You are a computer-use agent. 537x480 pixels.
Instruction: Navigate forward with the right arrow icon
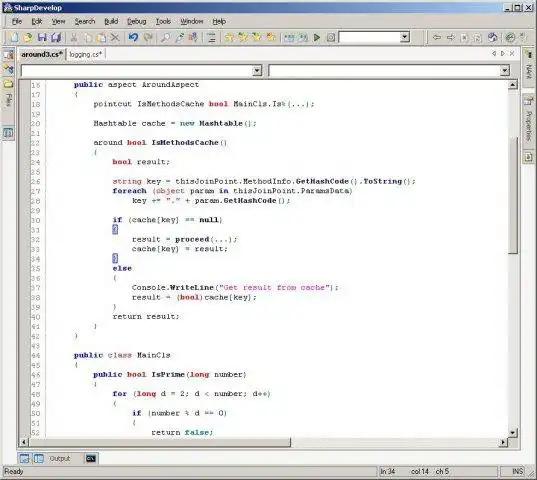tap(451, 37)
